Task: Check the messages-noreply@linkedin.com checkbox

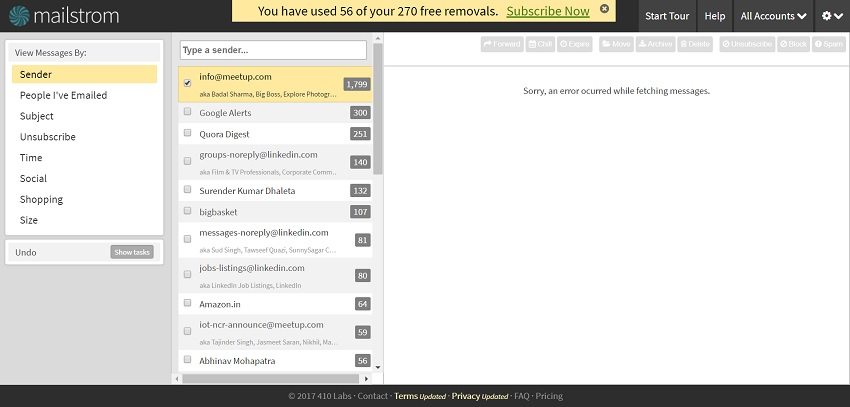Action: [188, 239]
